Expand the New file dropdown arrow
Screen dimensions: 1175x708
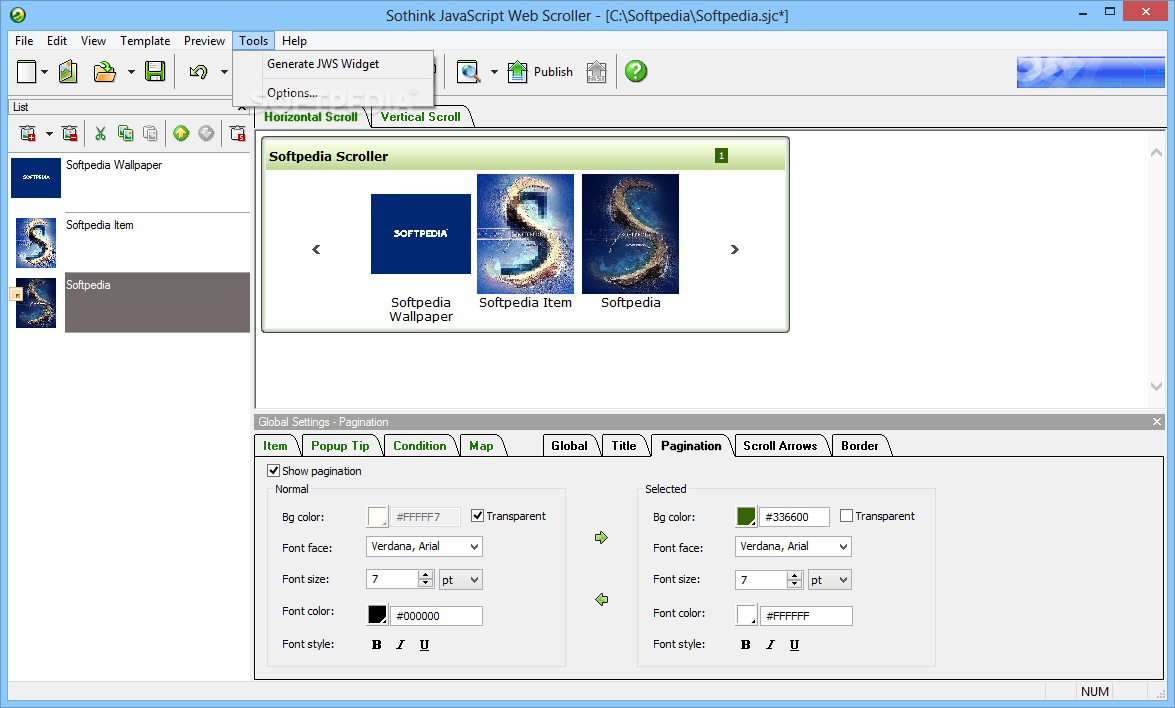point(44,72)
